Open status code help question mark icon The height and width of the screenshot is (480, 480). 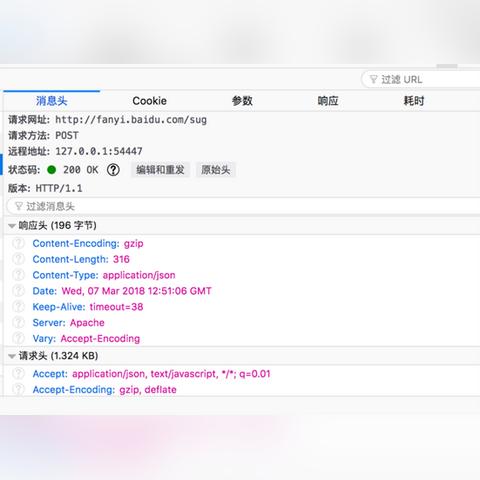point(113,170)
